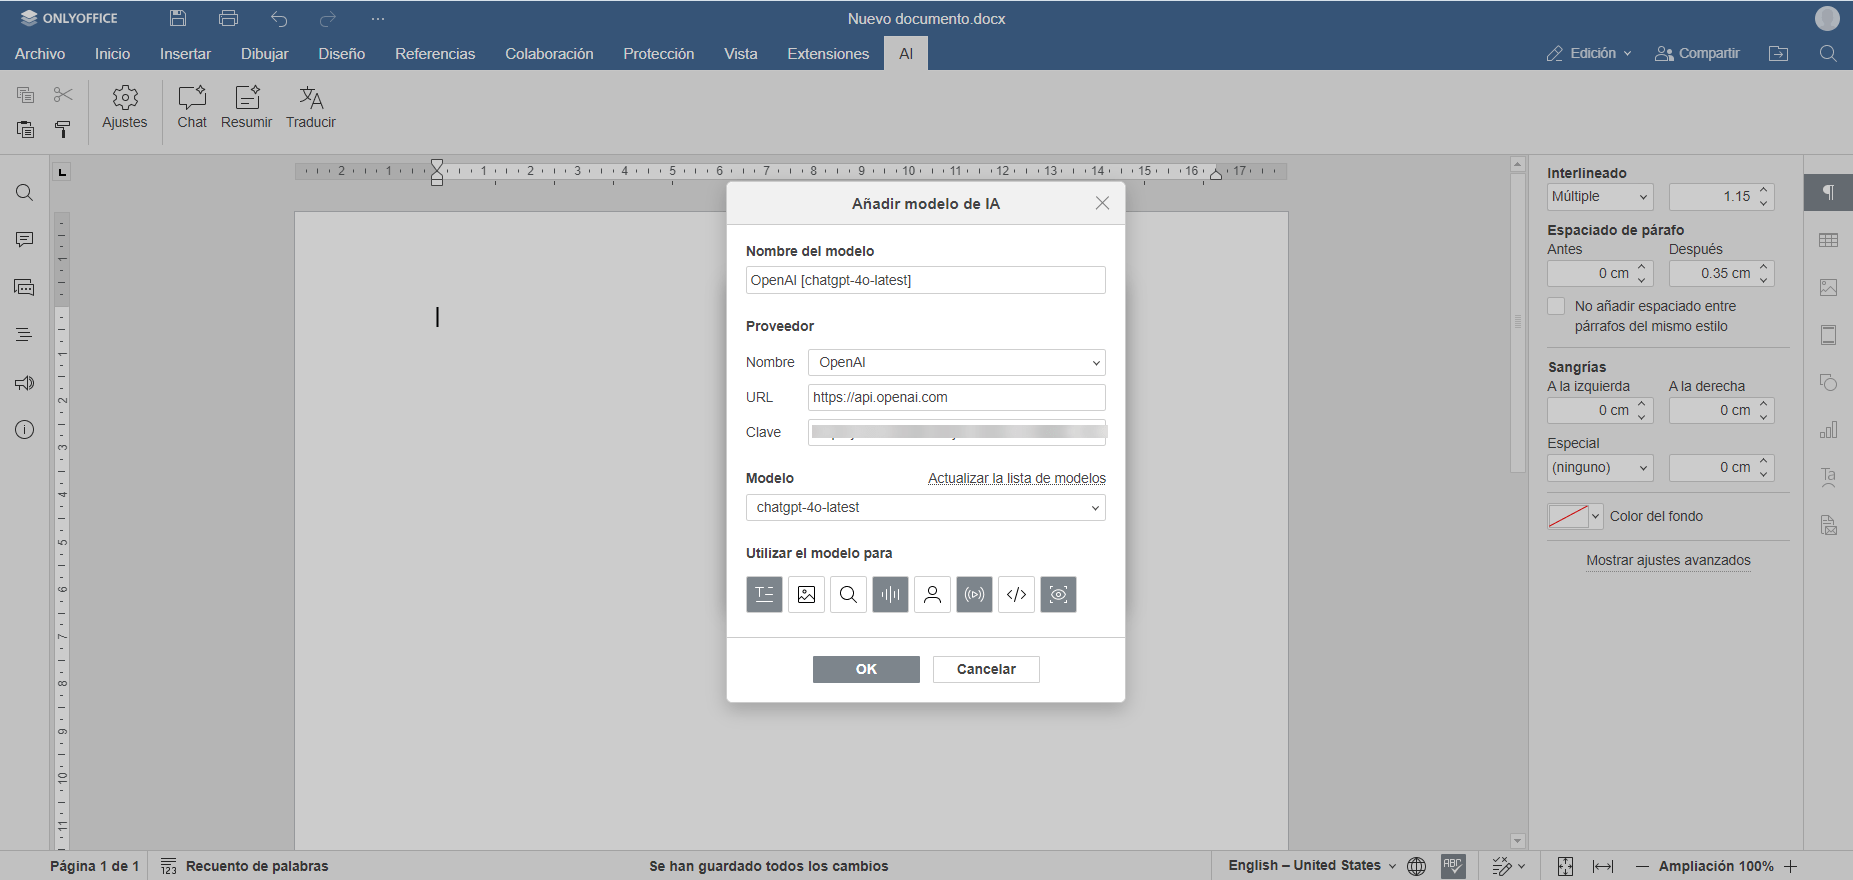Screen dimensions: 1853x880
Task: Open the comments panel in left sidebar
Action: point(25,240)
